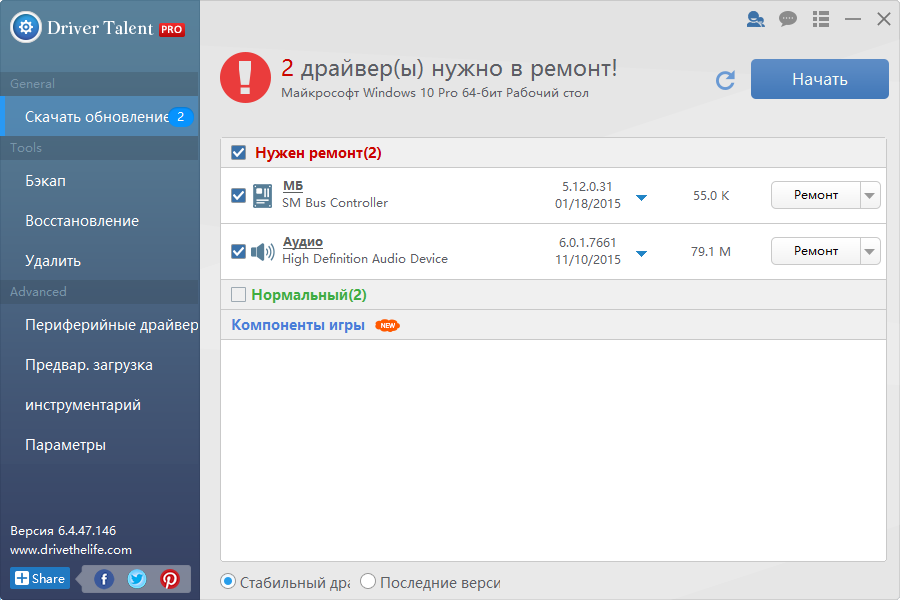Open the feedback chat icon
Image resolution: width=900 pixels, height=600 pixels.
coord(788,18)
